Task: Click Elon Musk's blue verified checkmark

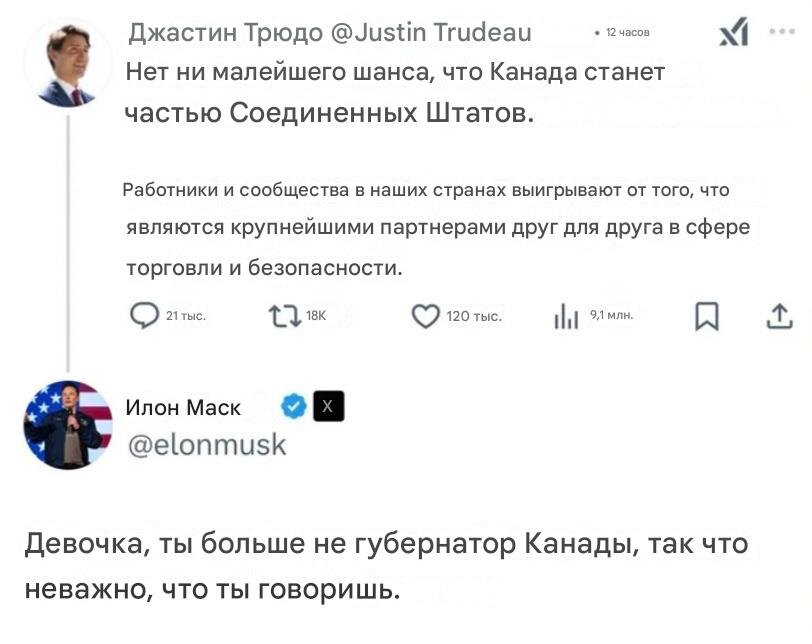Action: pos(293,407)
